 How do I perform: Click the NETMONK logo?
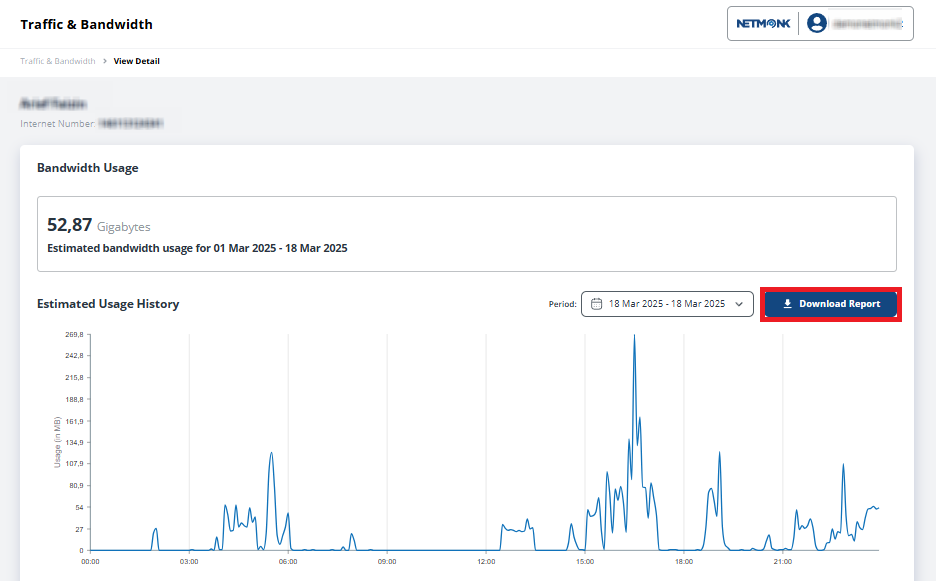(763, 23)
